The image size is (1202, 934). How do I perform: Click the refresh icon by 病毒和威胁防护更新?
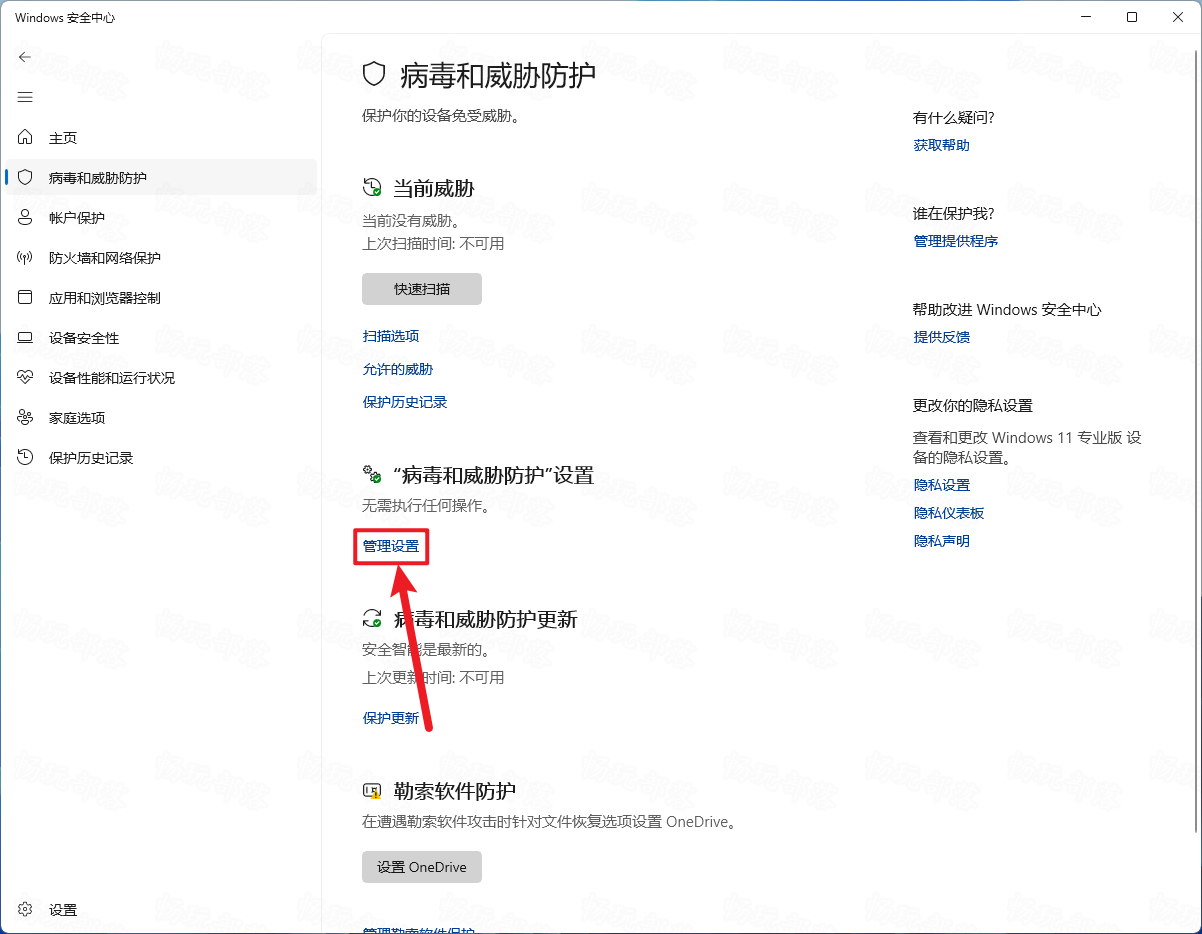[x=372, y=619]
